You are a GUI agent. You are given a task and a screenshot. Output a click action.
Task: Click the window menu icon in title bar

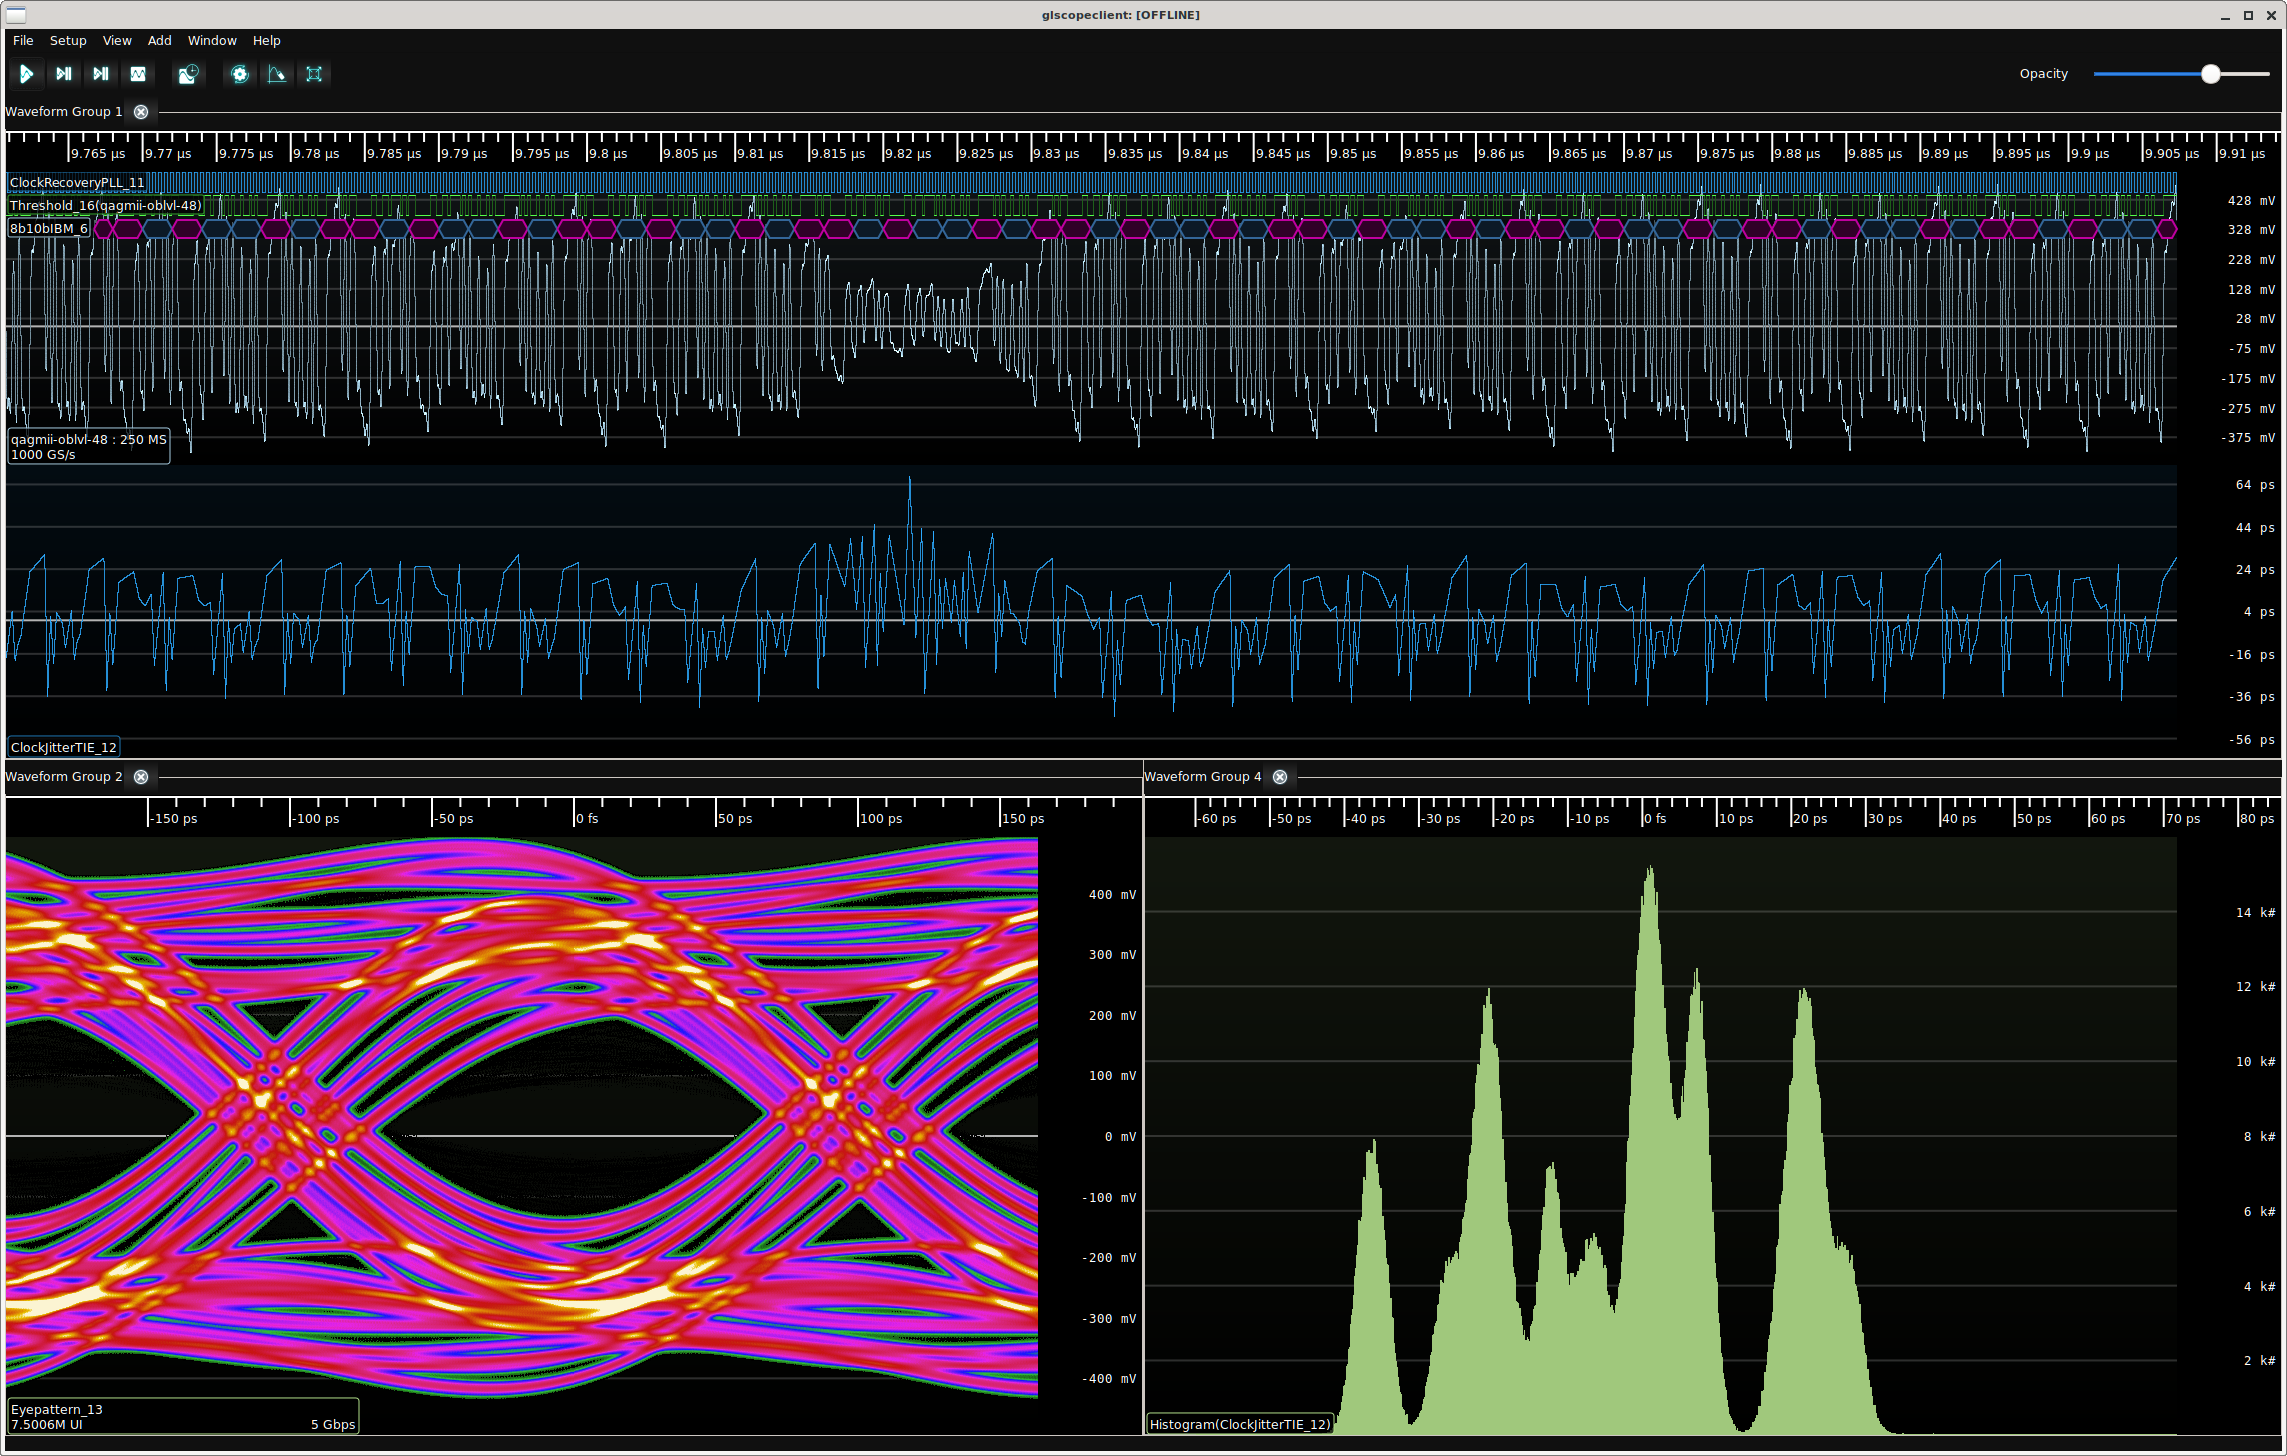tap(16, 15)
